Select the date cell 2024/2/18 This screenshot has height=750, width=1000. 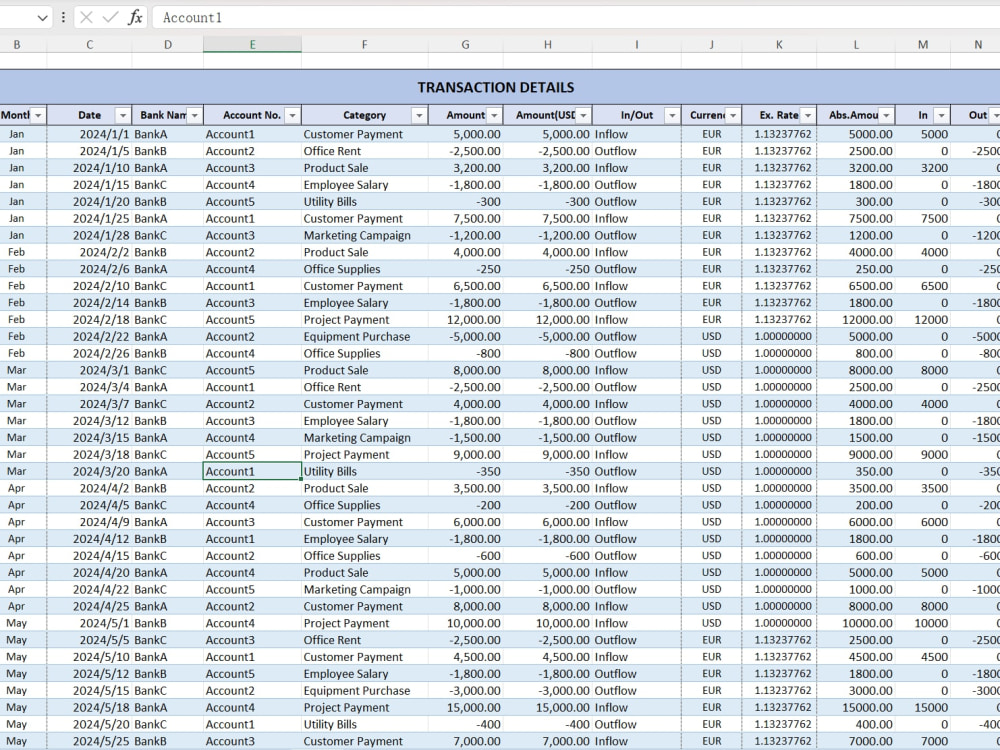tap(89, 320)
